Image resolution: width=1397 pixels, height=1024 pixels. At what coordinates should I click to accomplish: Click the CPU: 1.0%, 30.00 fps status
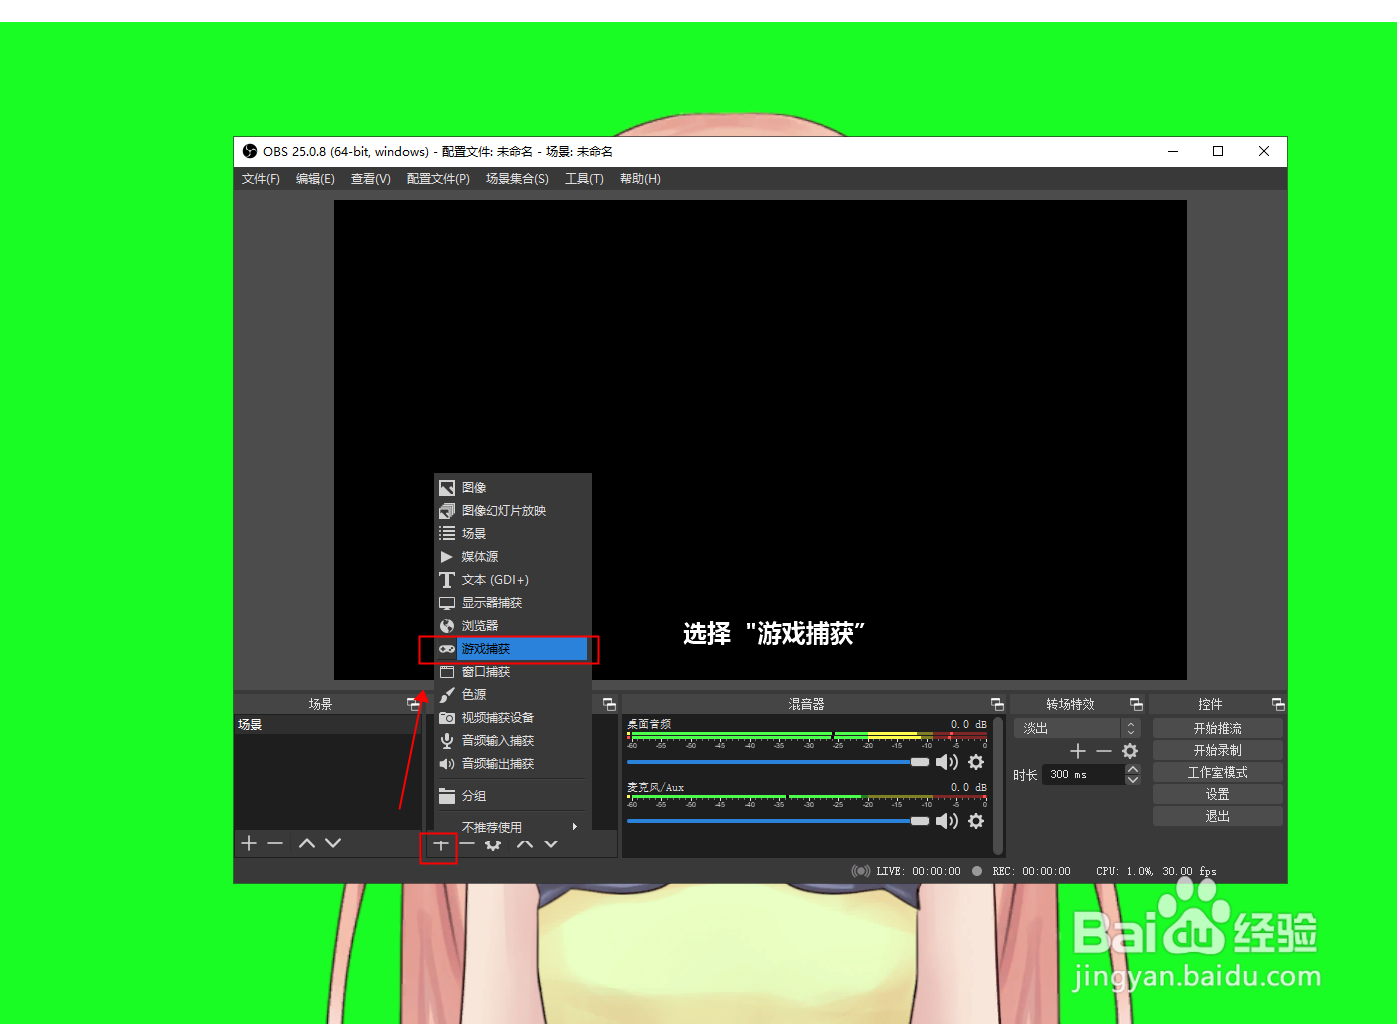coord(1156,872)
